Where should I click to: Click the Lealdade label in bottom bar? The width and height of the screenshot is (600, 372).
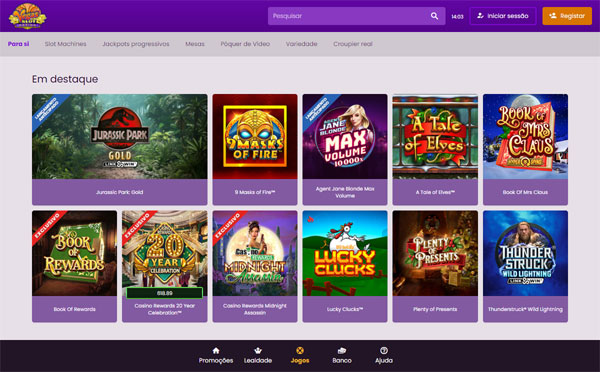click(x=258, y=361)
